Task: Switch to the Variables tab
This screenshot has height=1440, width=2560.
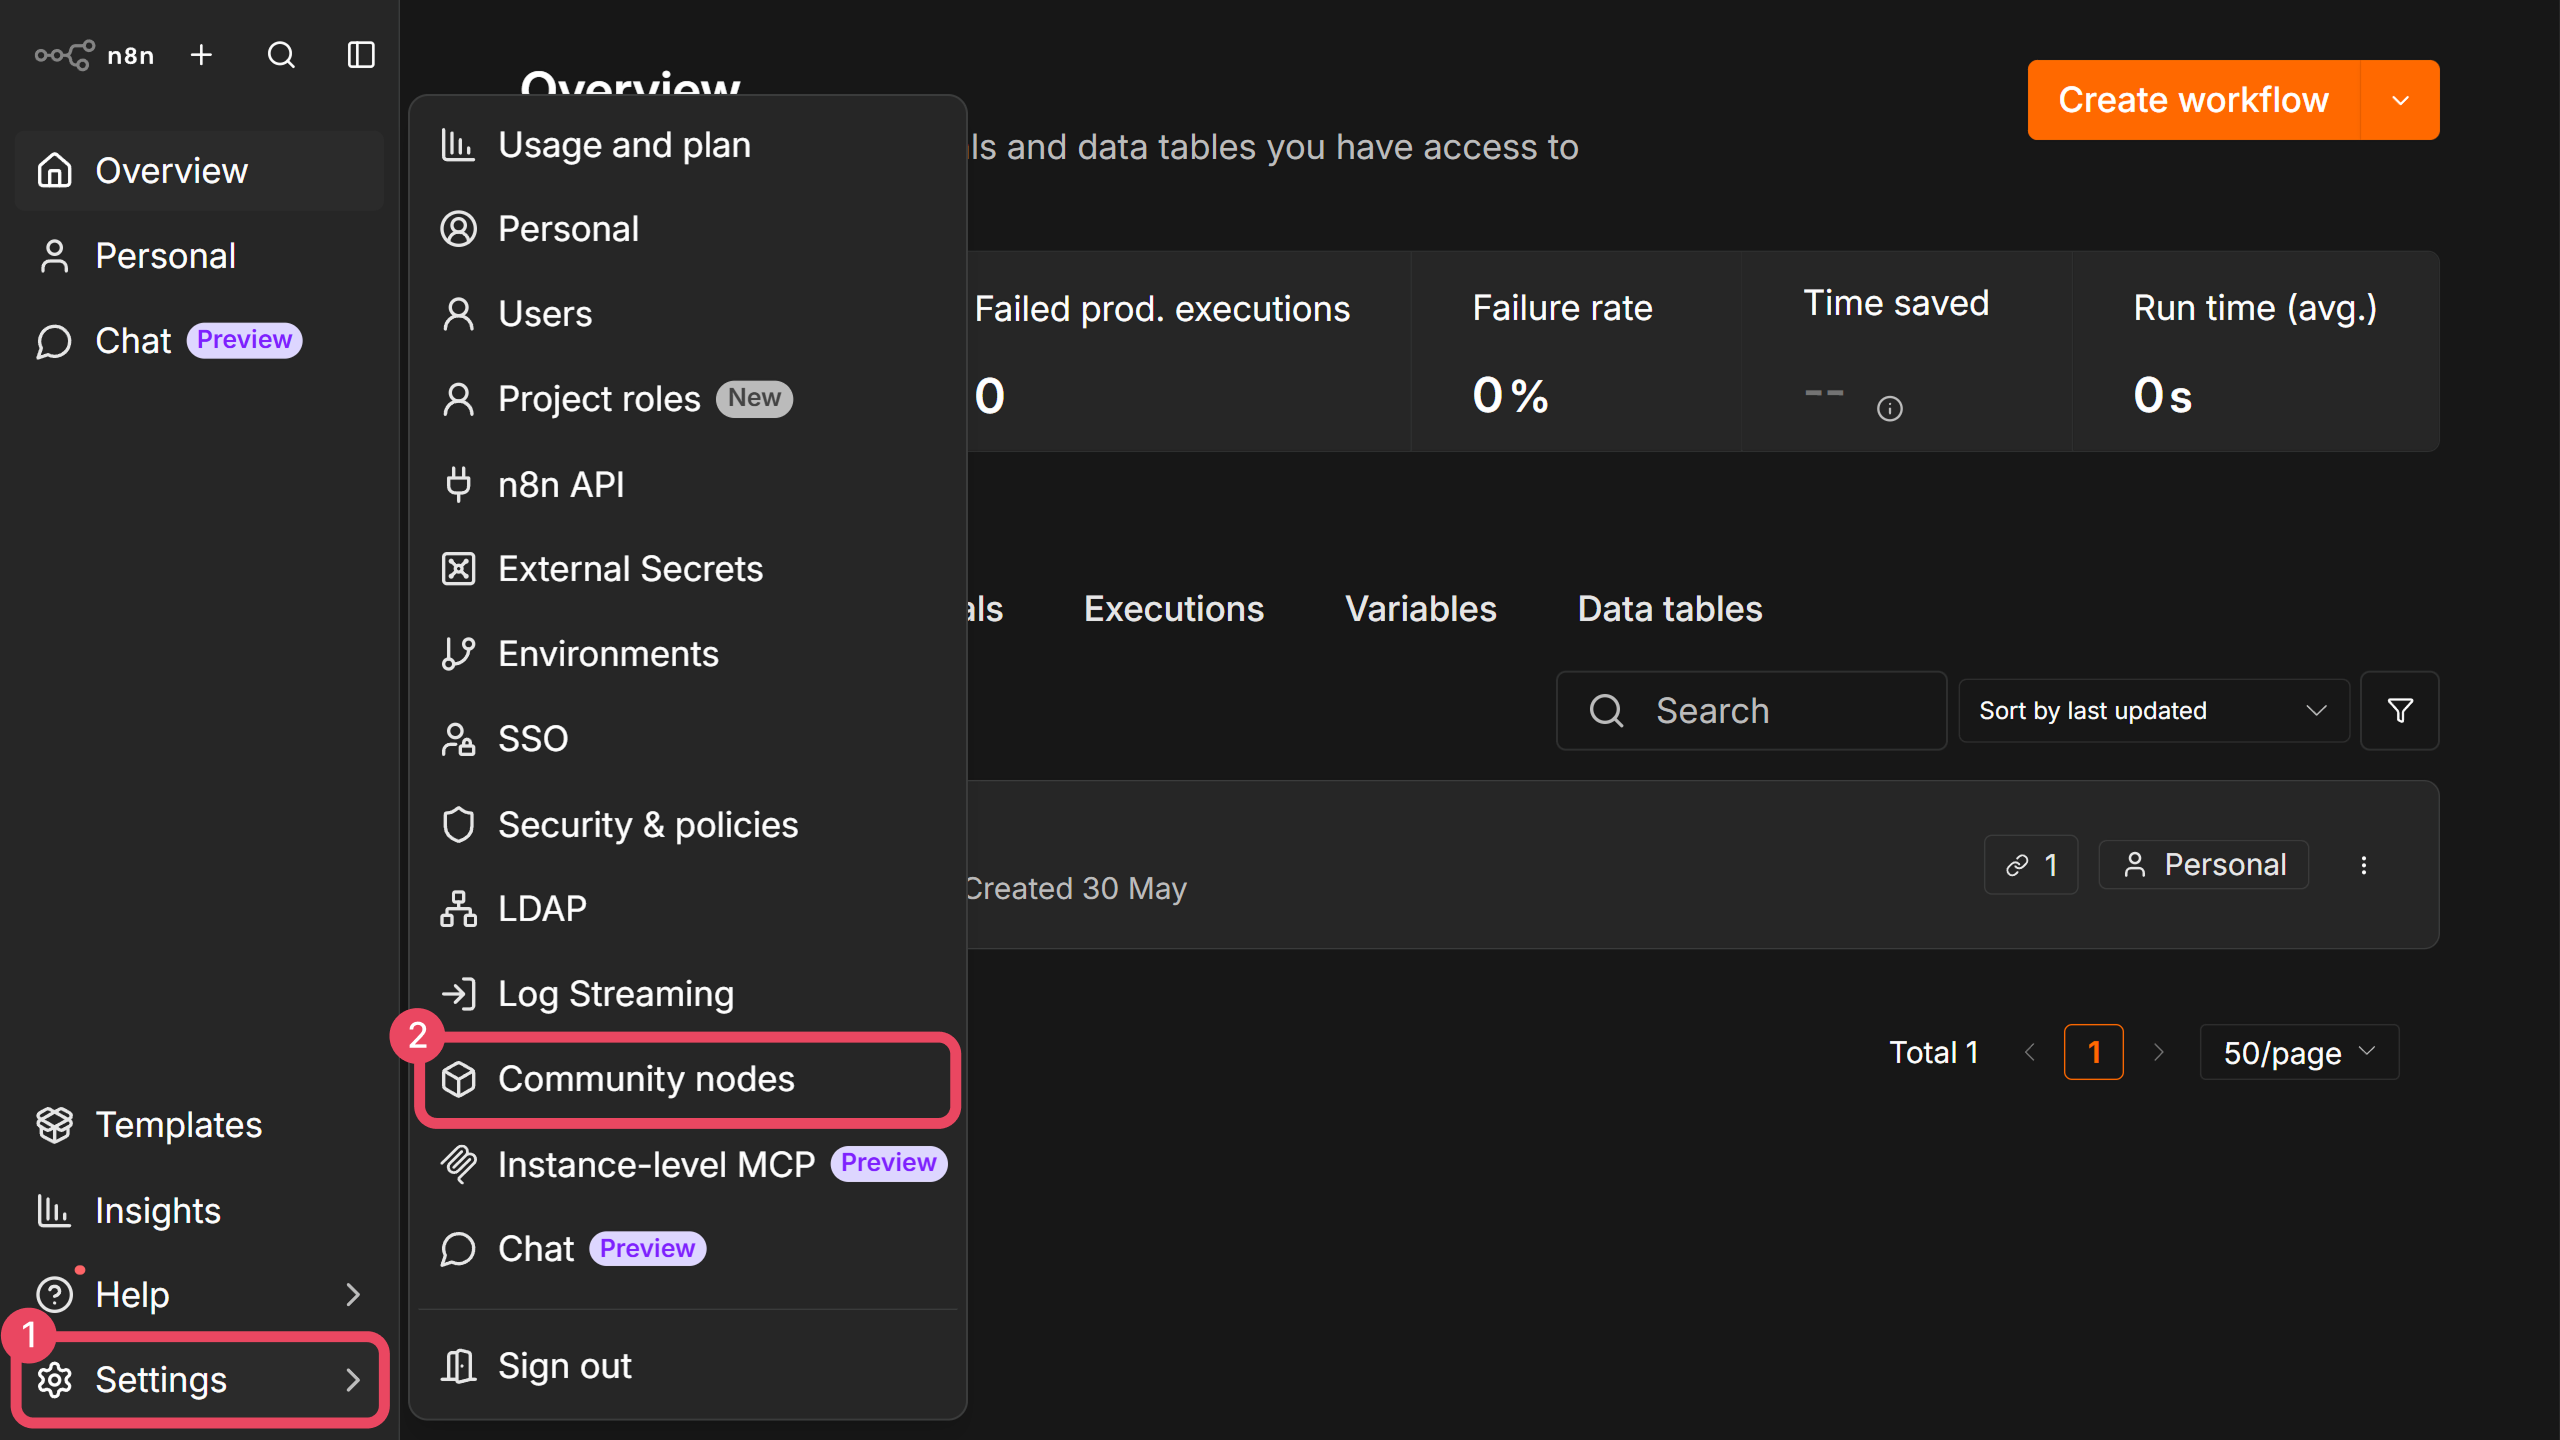Action: [x=1421, y=609]
